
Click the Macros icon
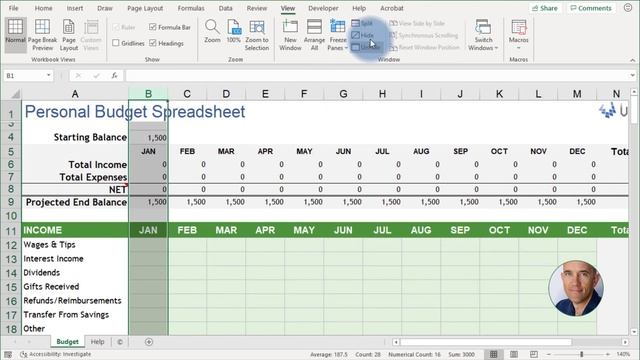519,27
